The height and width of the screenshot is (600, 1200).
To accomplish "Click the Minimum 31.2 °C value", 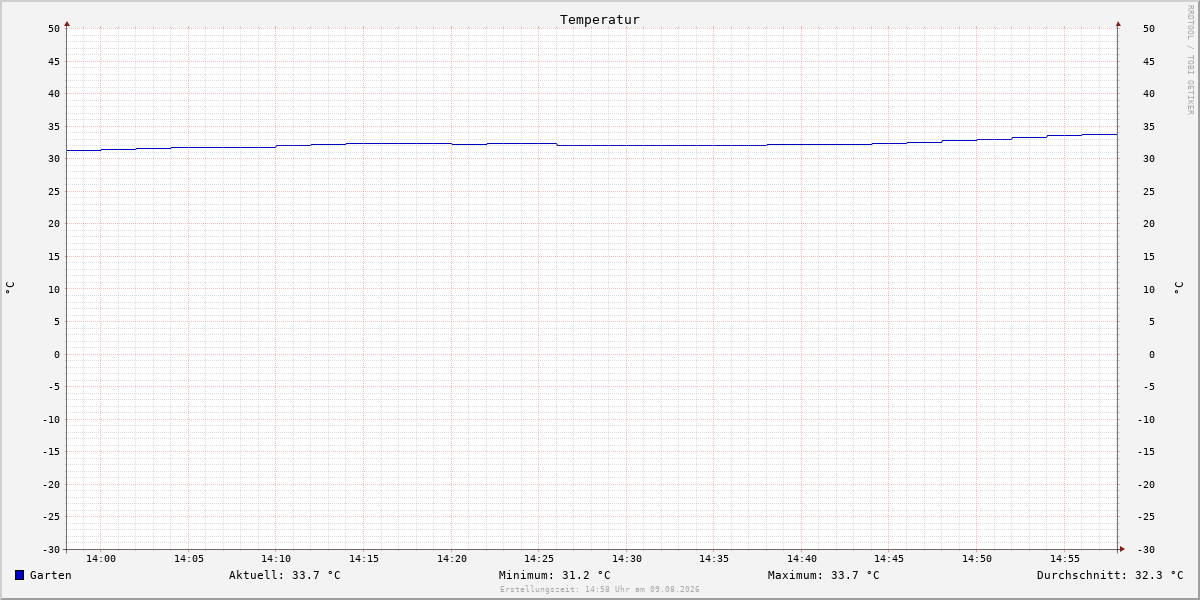I will click(x=555, y=575).
